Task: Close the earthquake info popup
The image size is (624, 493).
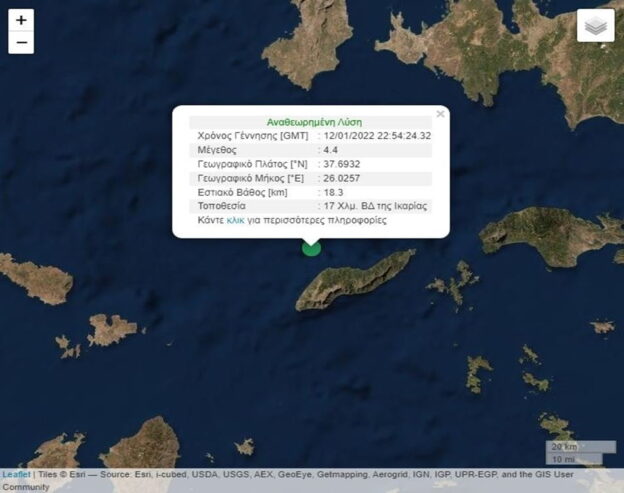Action: [x=440, y=114]
